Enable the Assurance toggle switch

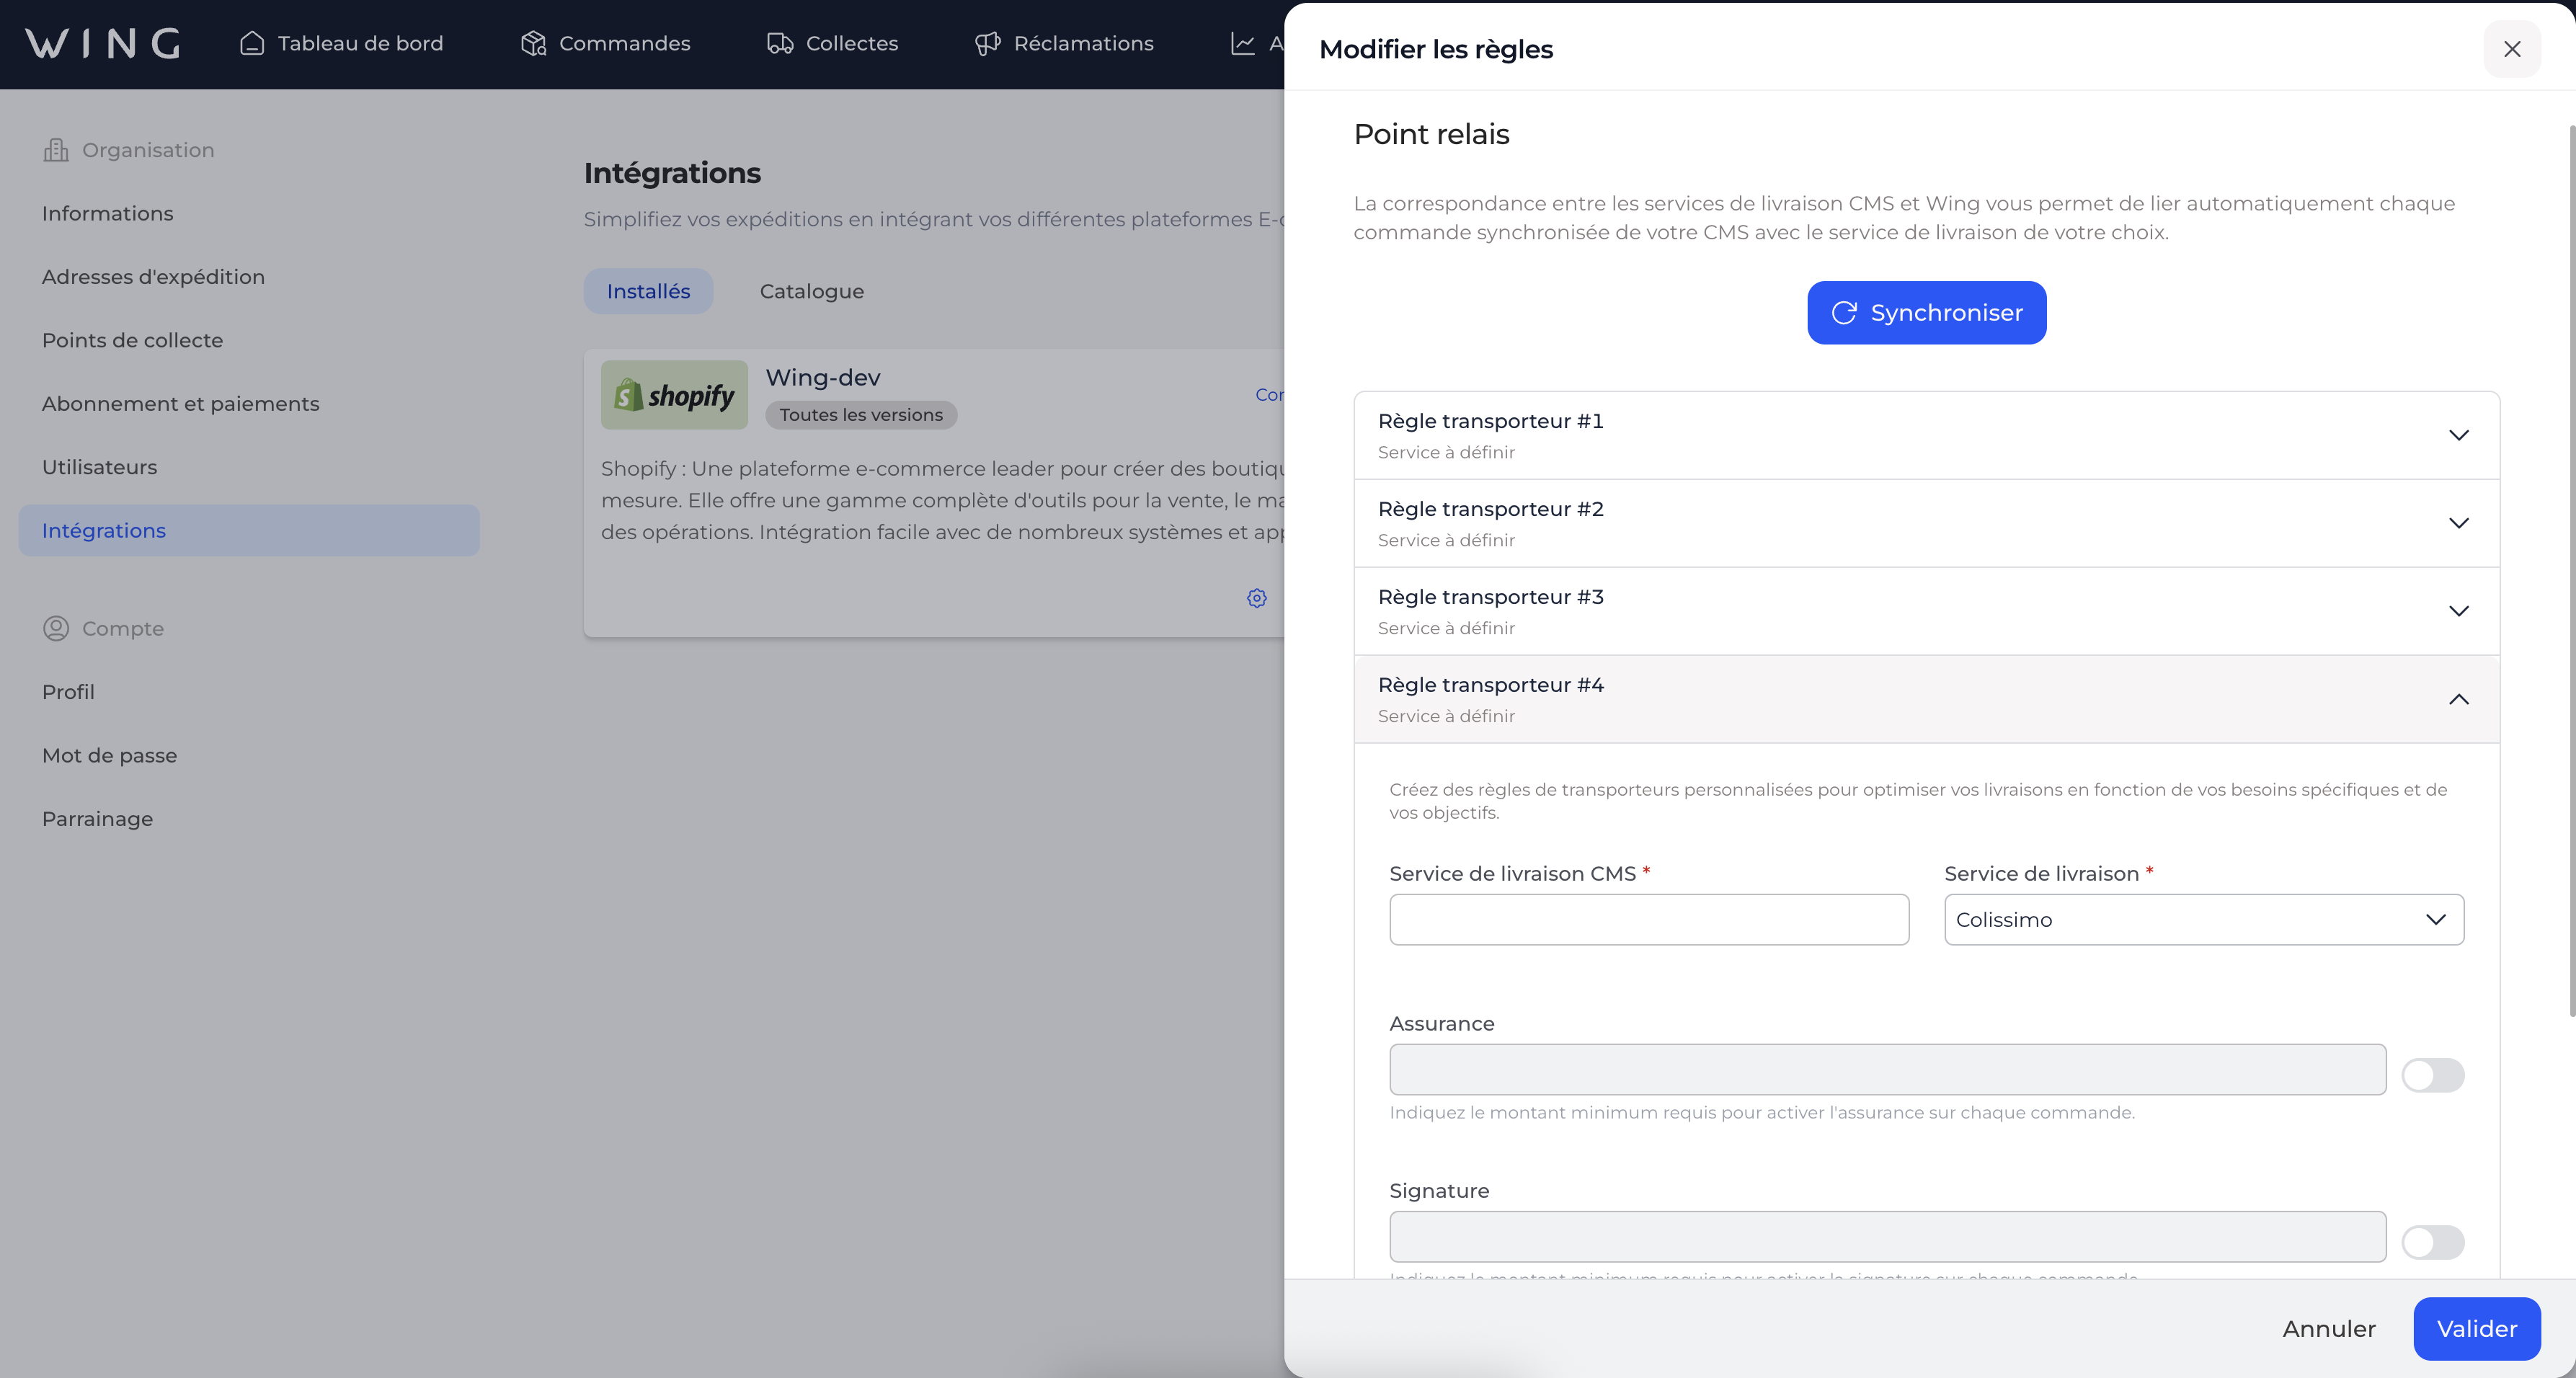[2432, 1076]
